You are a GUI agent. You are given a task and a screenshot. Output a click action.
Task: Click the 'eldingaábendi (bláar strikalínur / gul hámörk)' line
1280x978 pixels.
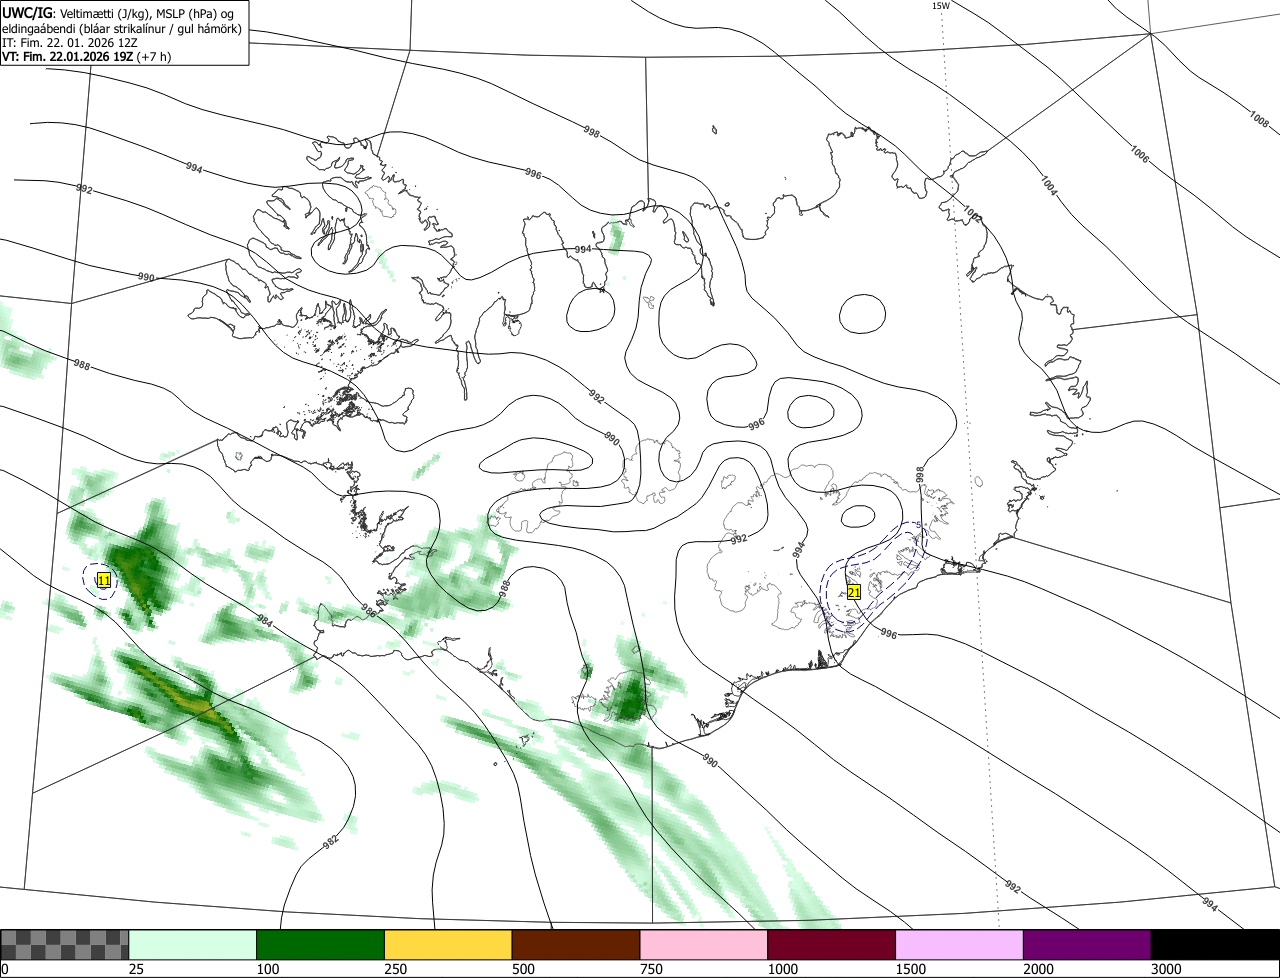[122, 29]
